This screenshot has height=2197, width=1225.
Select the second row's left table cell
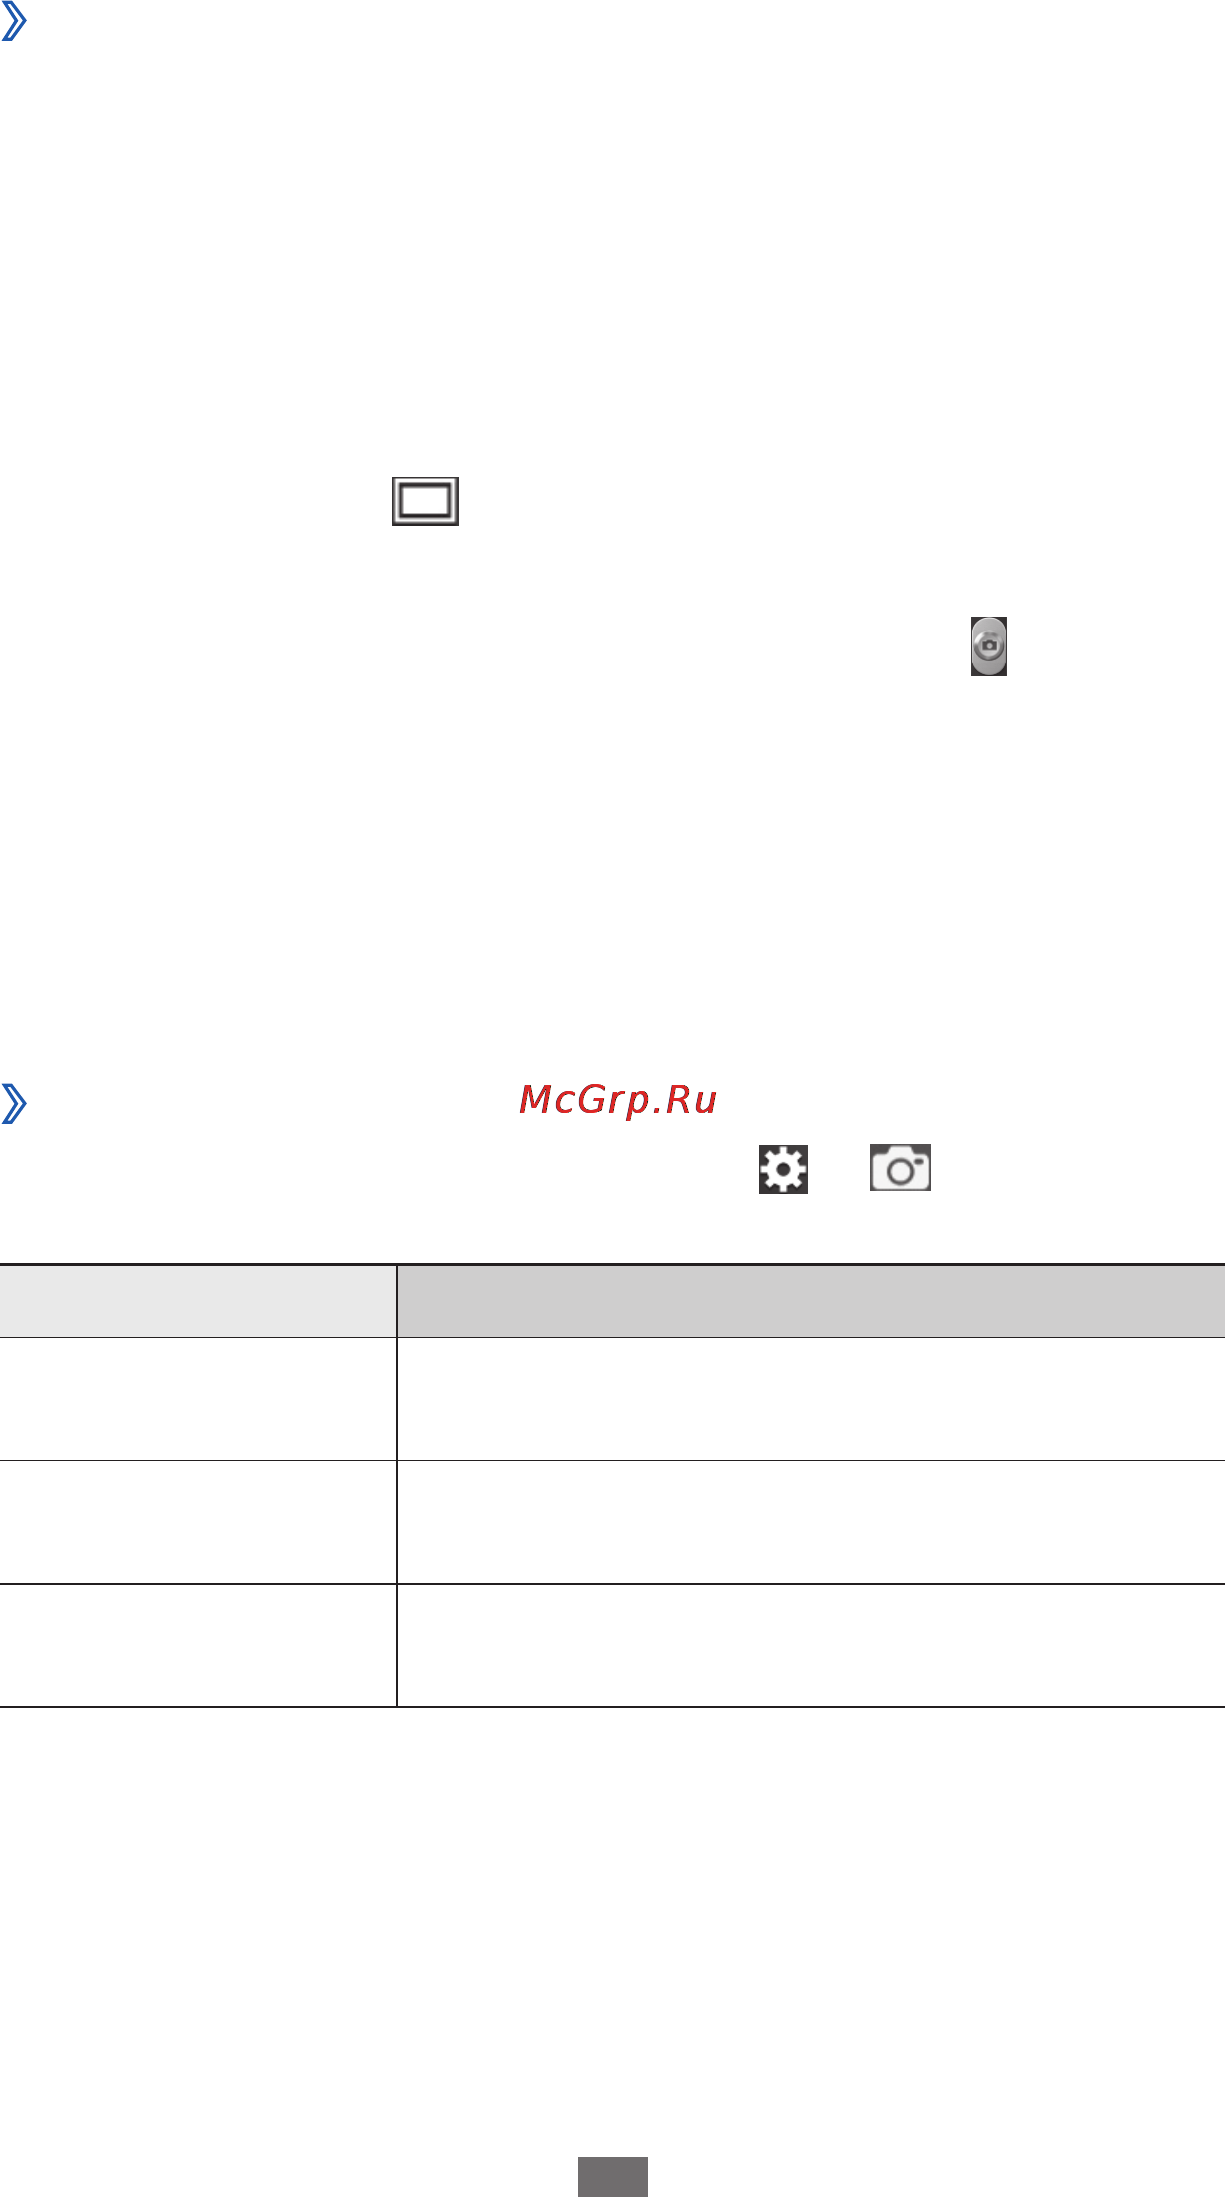pos(198,1522)
